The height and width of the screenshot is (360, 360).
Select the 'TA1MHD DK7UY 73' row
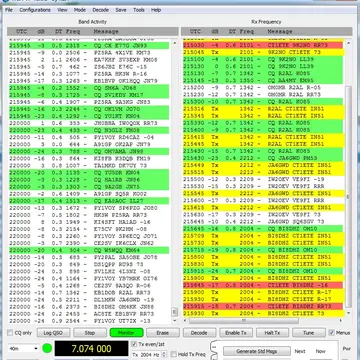[89, 166]
